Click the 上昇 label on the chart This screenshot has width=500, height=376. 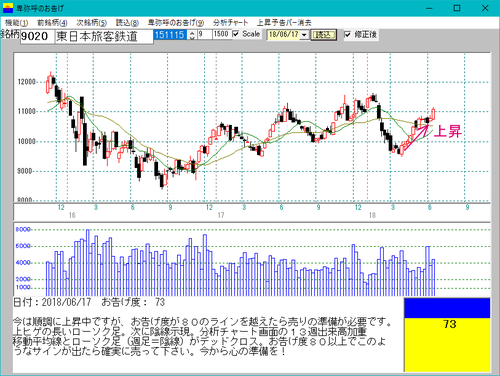click(448, 131)
